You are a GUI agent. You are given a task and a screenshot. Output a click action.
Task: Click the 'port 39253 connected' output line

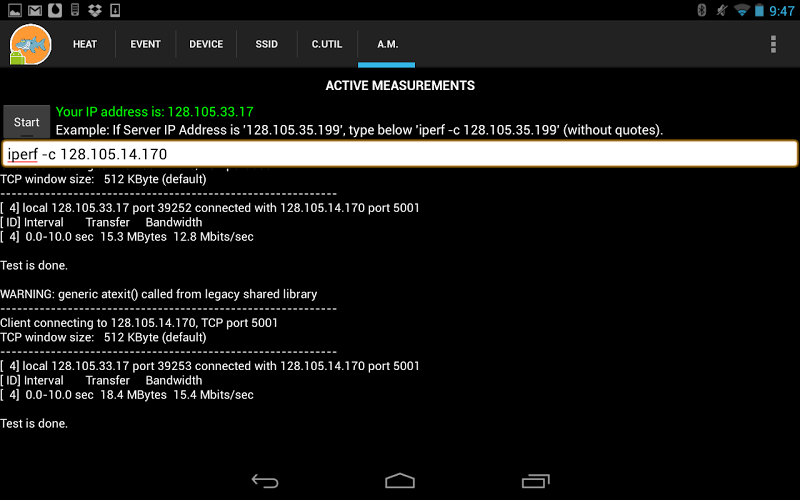(x=210, y=366)
